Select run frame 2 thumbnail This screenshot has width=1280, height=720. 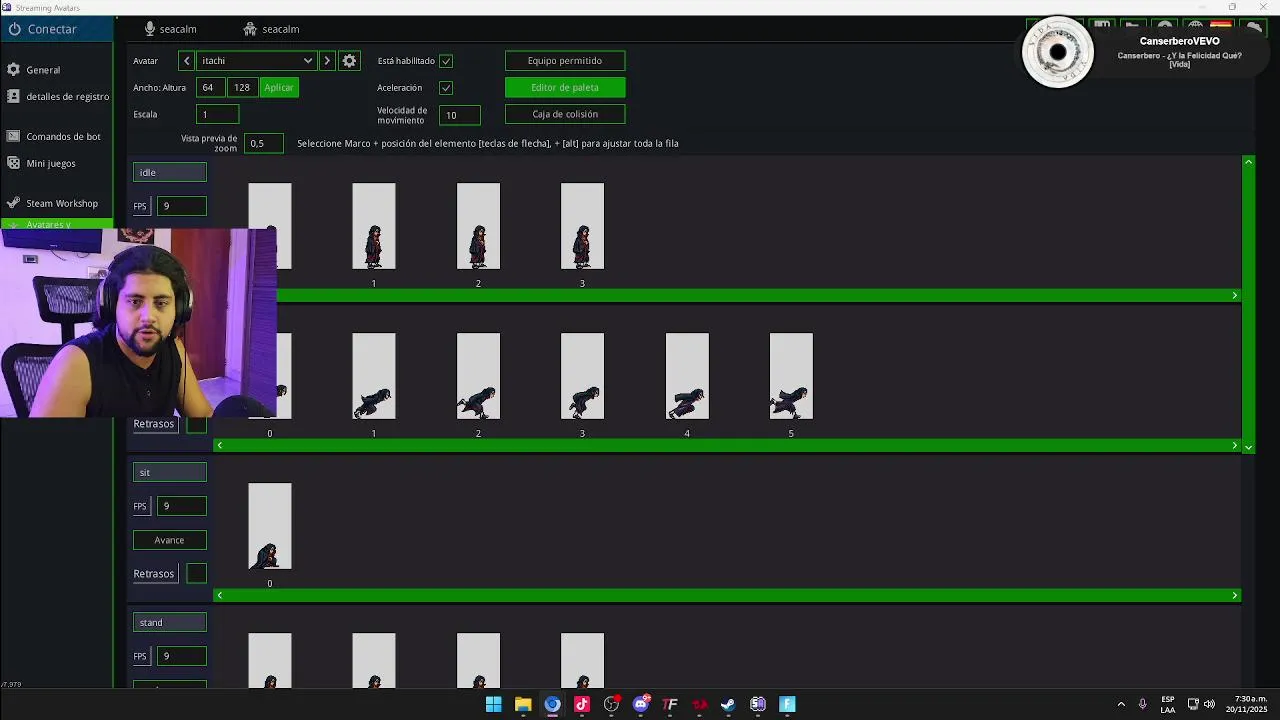pyautogui.click(x=478, y=376)
